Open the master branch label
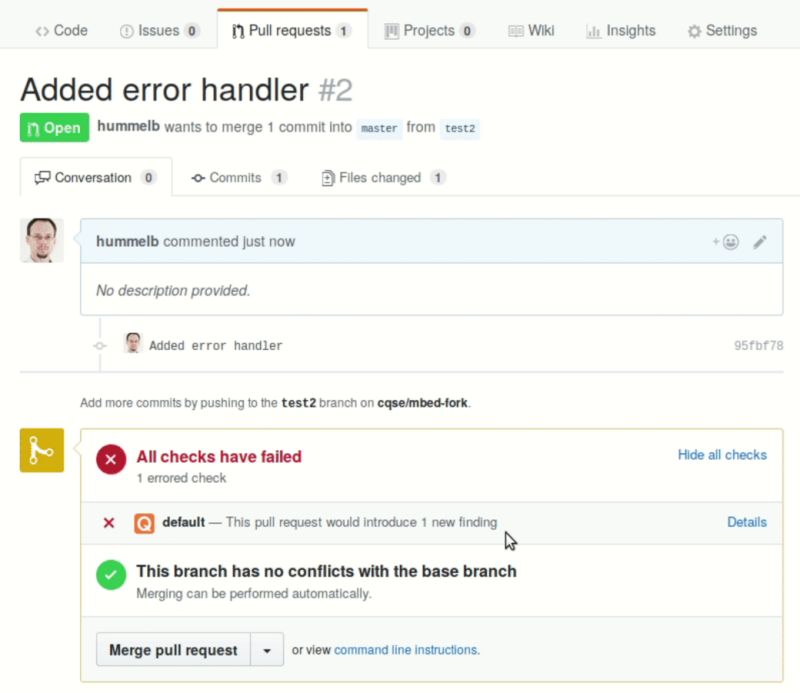800x693 pixels. tap(379, 129)
